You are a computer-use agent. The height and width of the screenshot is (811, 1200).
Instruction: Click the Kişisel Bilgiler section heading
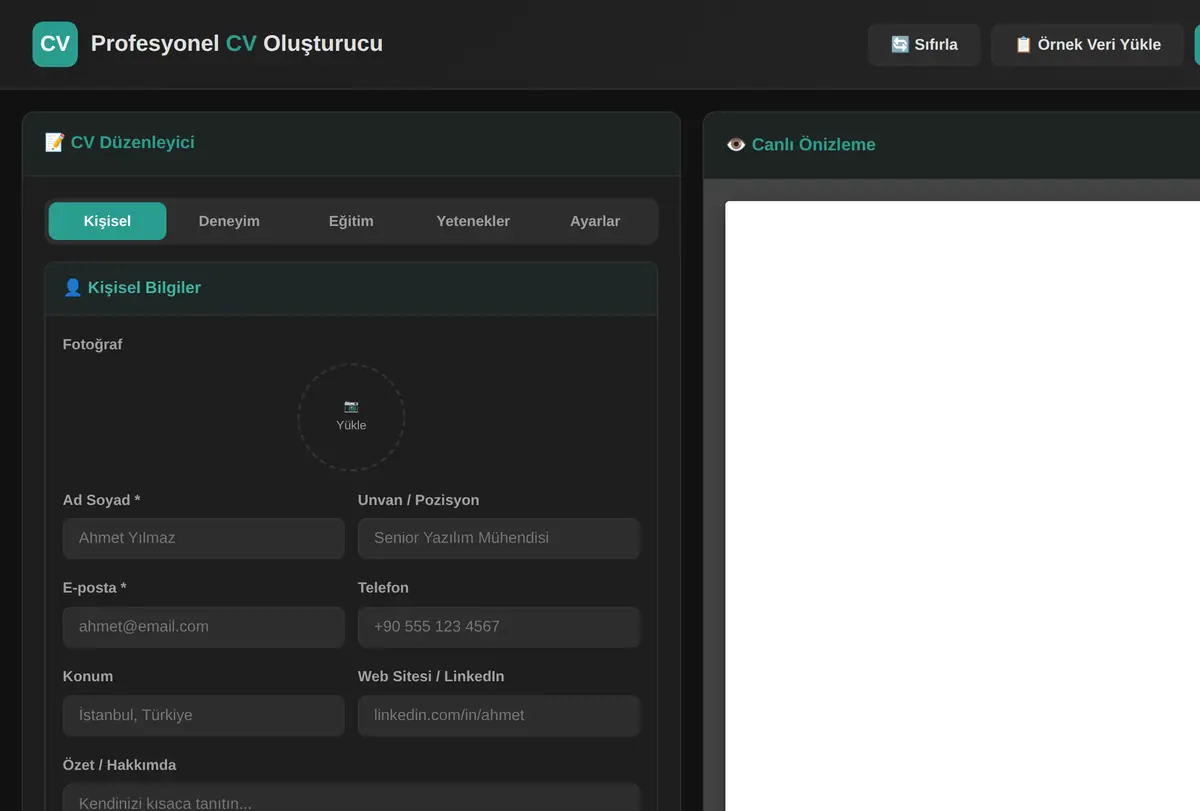[x=132, y=288]
